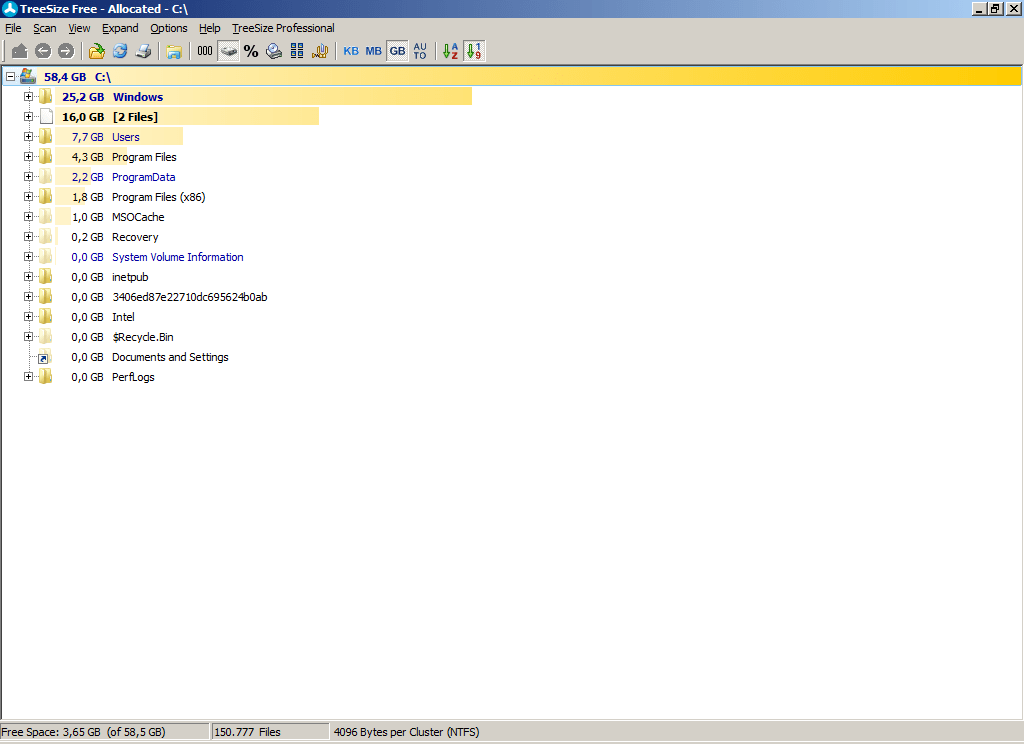
Task: Expand System Volume Information node
Action: tap(28, 257)
